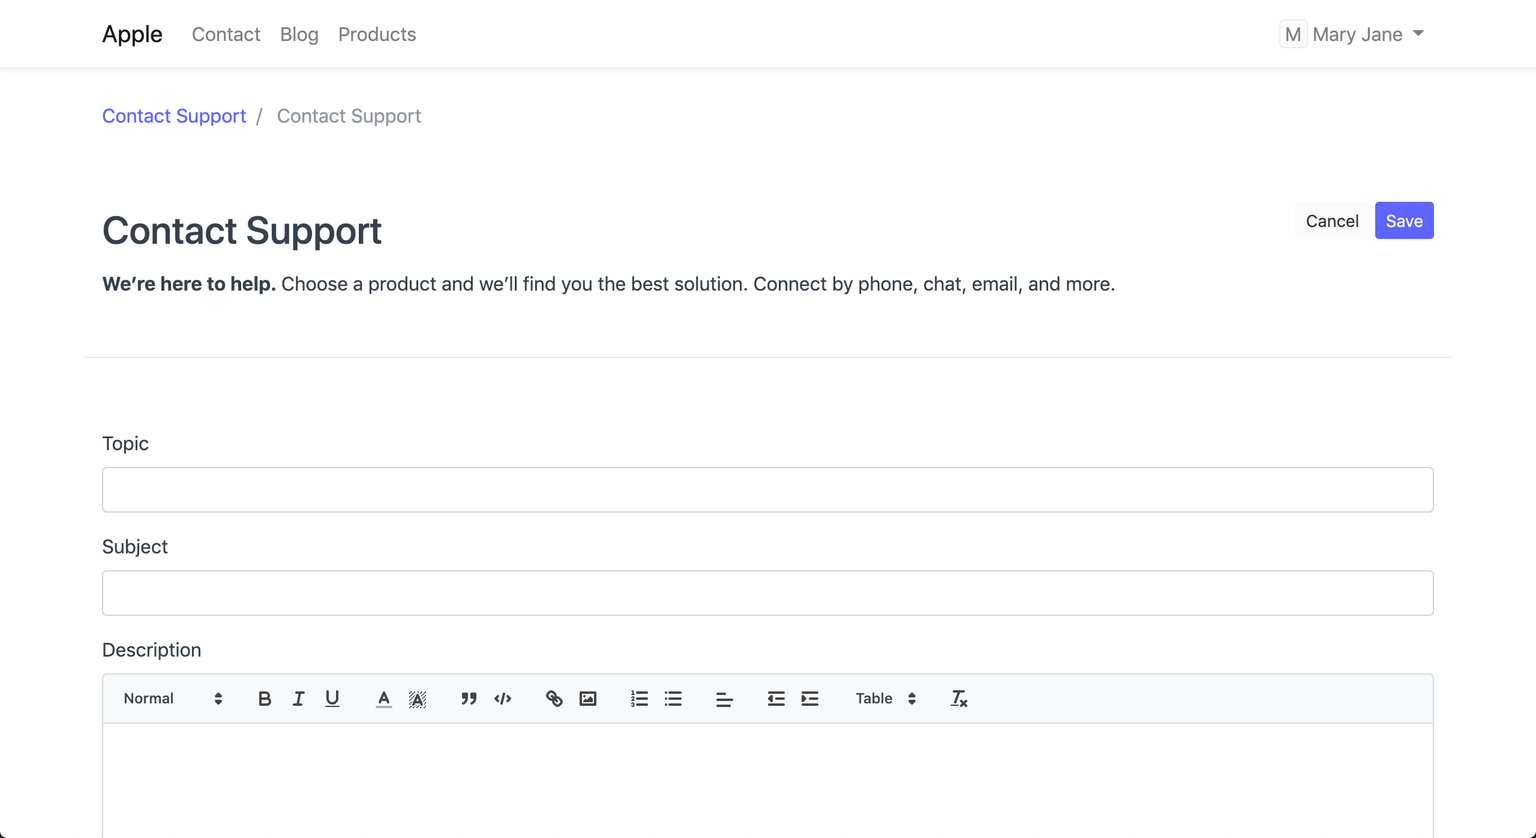The height and width of the screenshot is (838, 1536).
Task: Insert an image into the description
Action: (588, 699)
